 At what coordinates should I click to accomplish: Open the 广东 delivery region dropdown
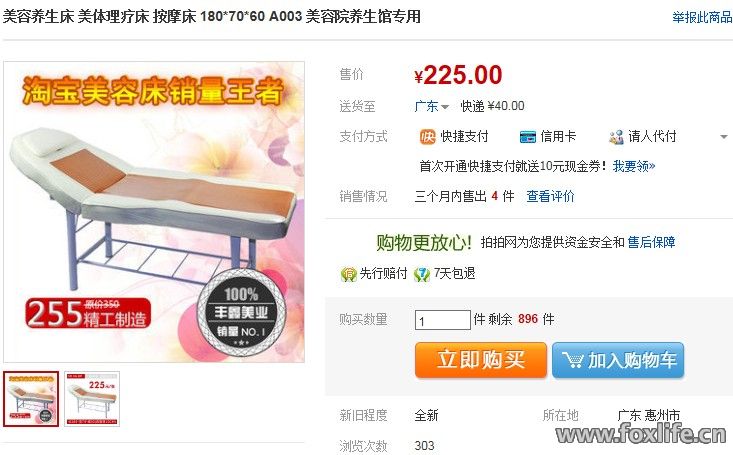pyautogui.click(x=431, y=106)
